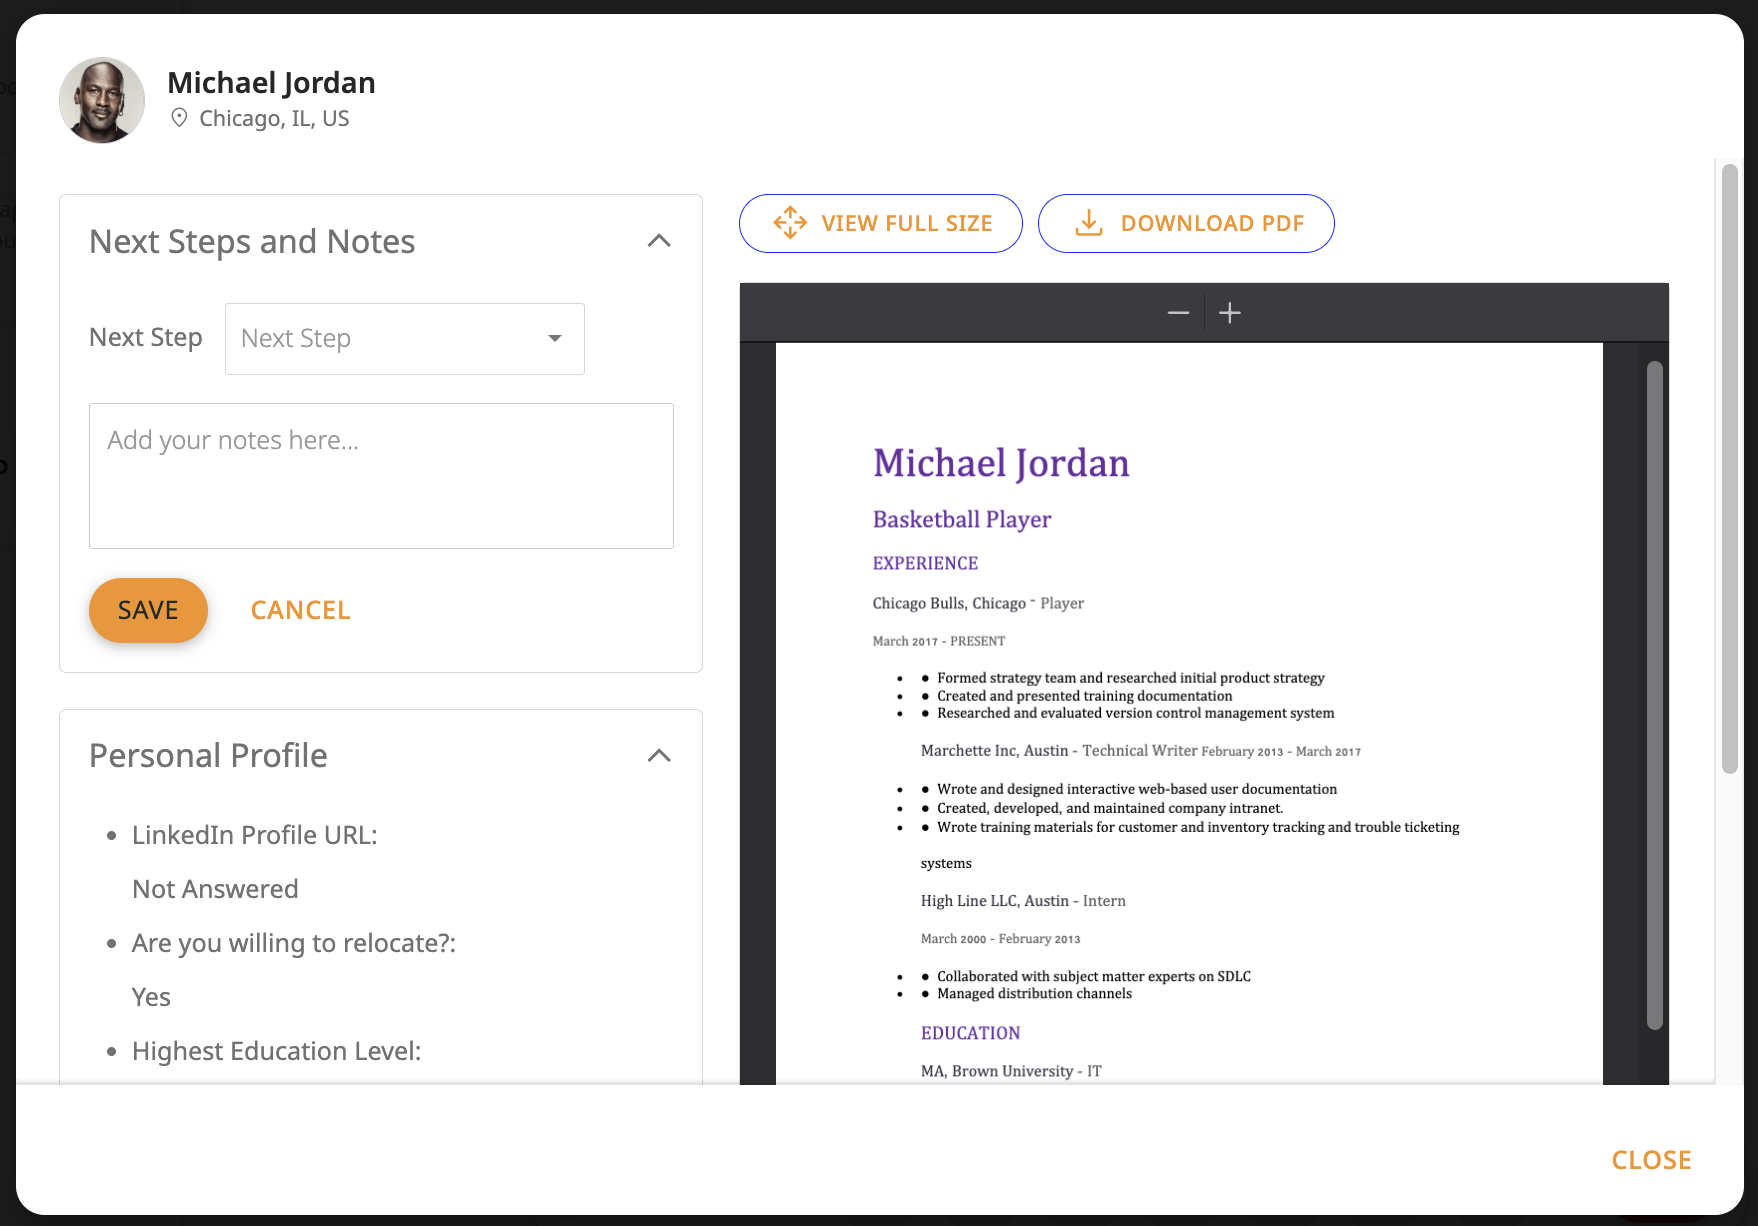Click the 'Personal Profile' section heading
The height and width of the screenshot is (1226, 1758).
[208, 756]
